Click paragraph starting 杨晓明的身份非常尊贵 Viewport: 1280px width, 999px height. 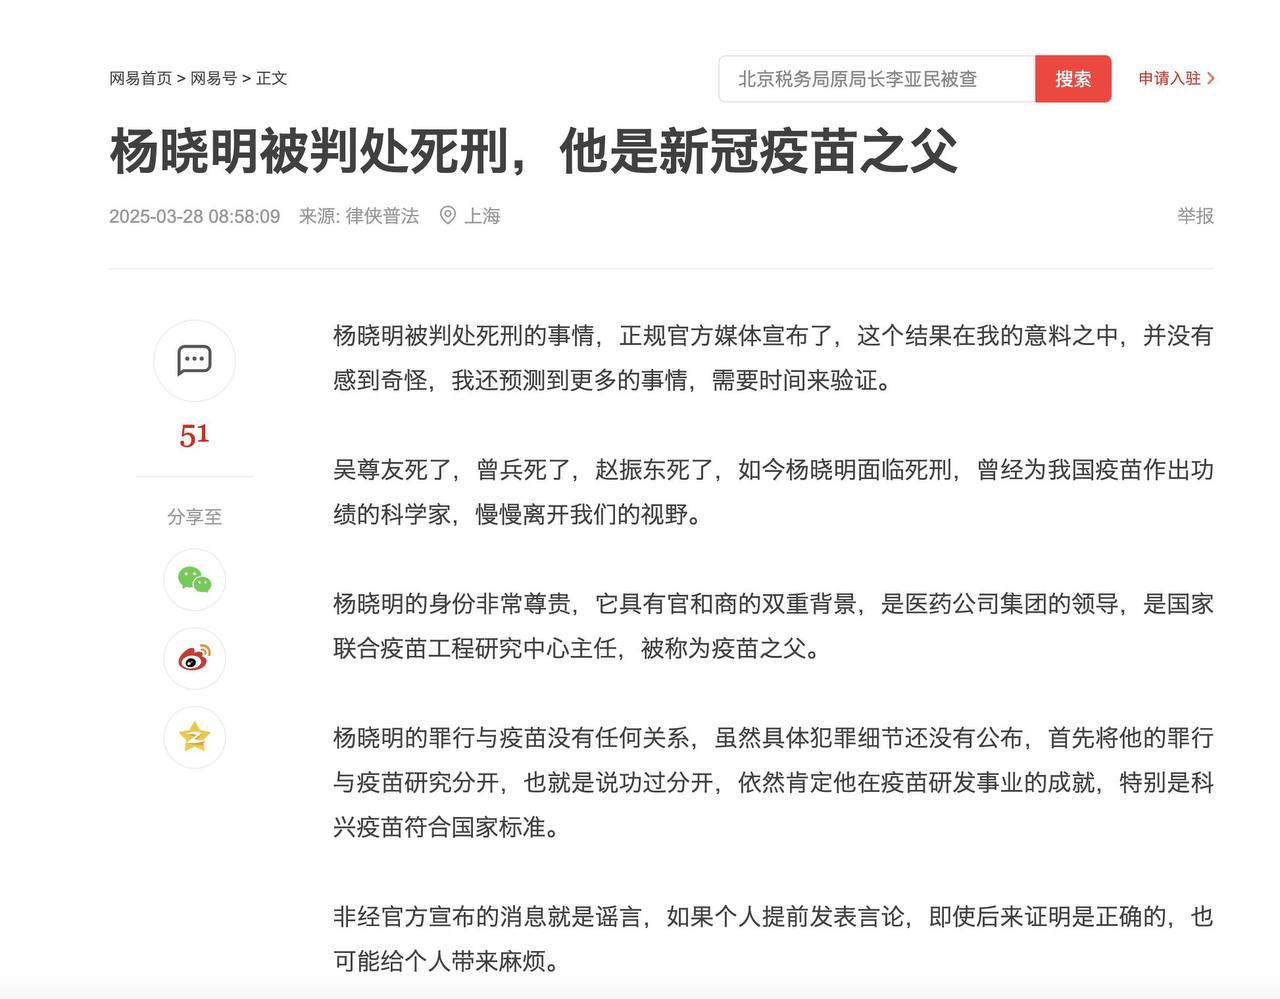point(773,625)
